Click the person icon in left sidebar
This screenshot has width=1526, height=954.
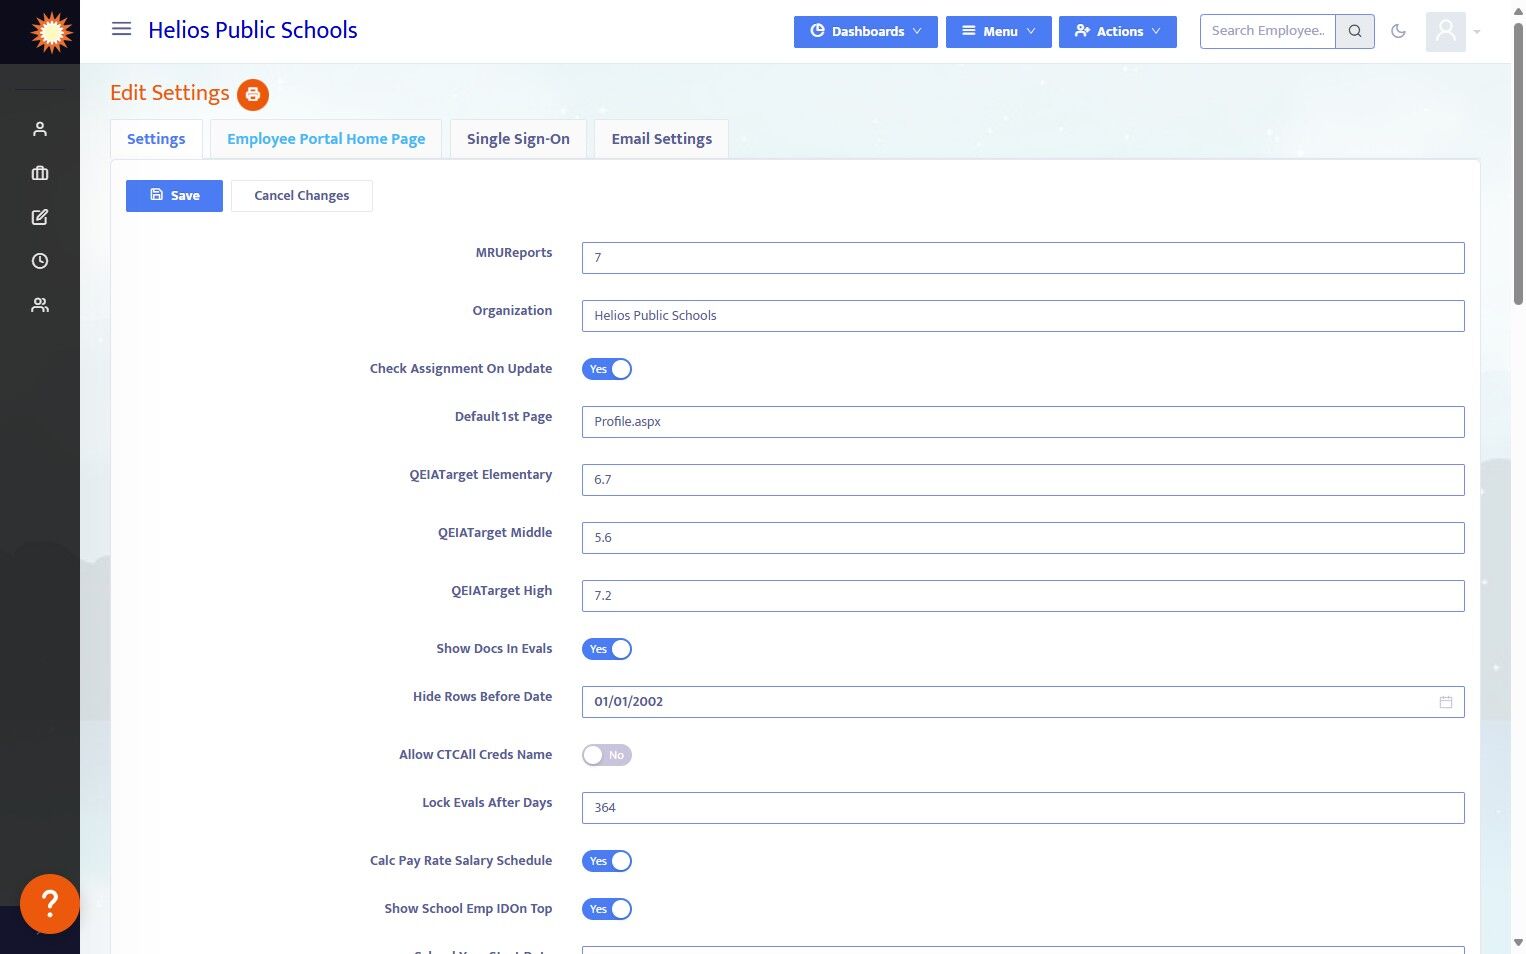click(40, 129)
